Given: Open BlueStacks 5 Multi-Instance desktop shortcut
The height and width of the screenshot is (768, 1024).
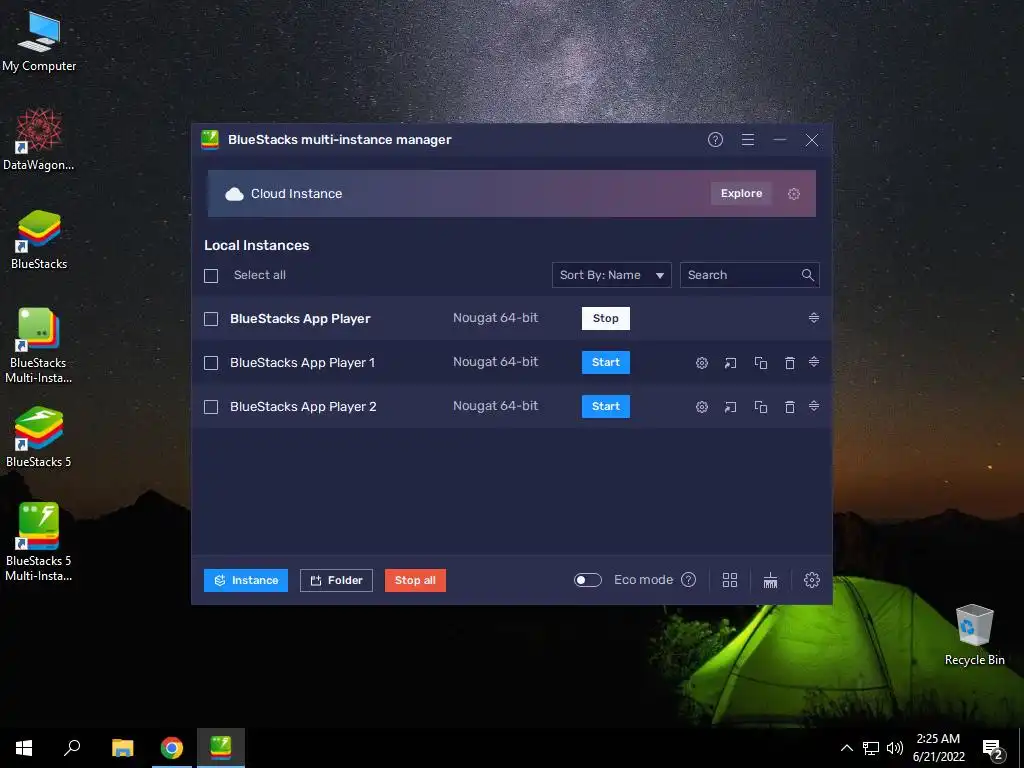Looking at the screenshot, I should click(39, 542).
